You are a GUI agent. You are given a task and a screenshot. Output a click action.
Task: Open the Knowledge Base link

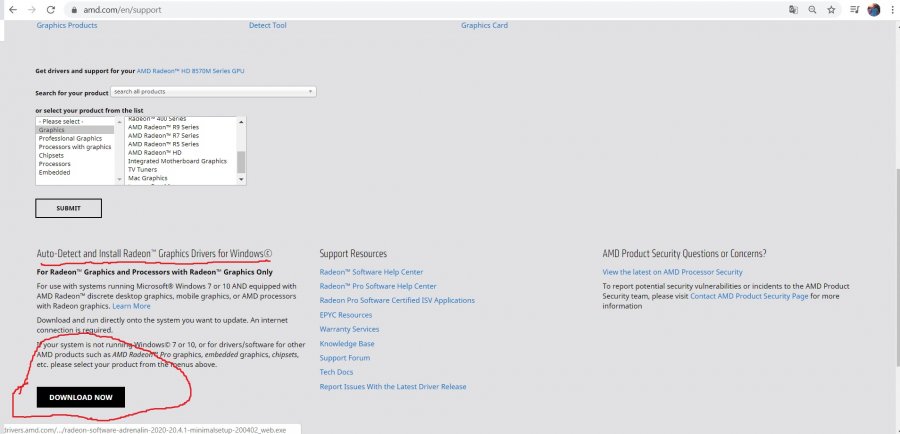tap(347, 343)
